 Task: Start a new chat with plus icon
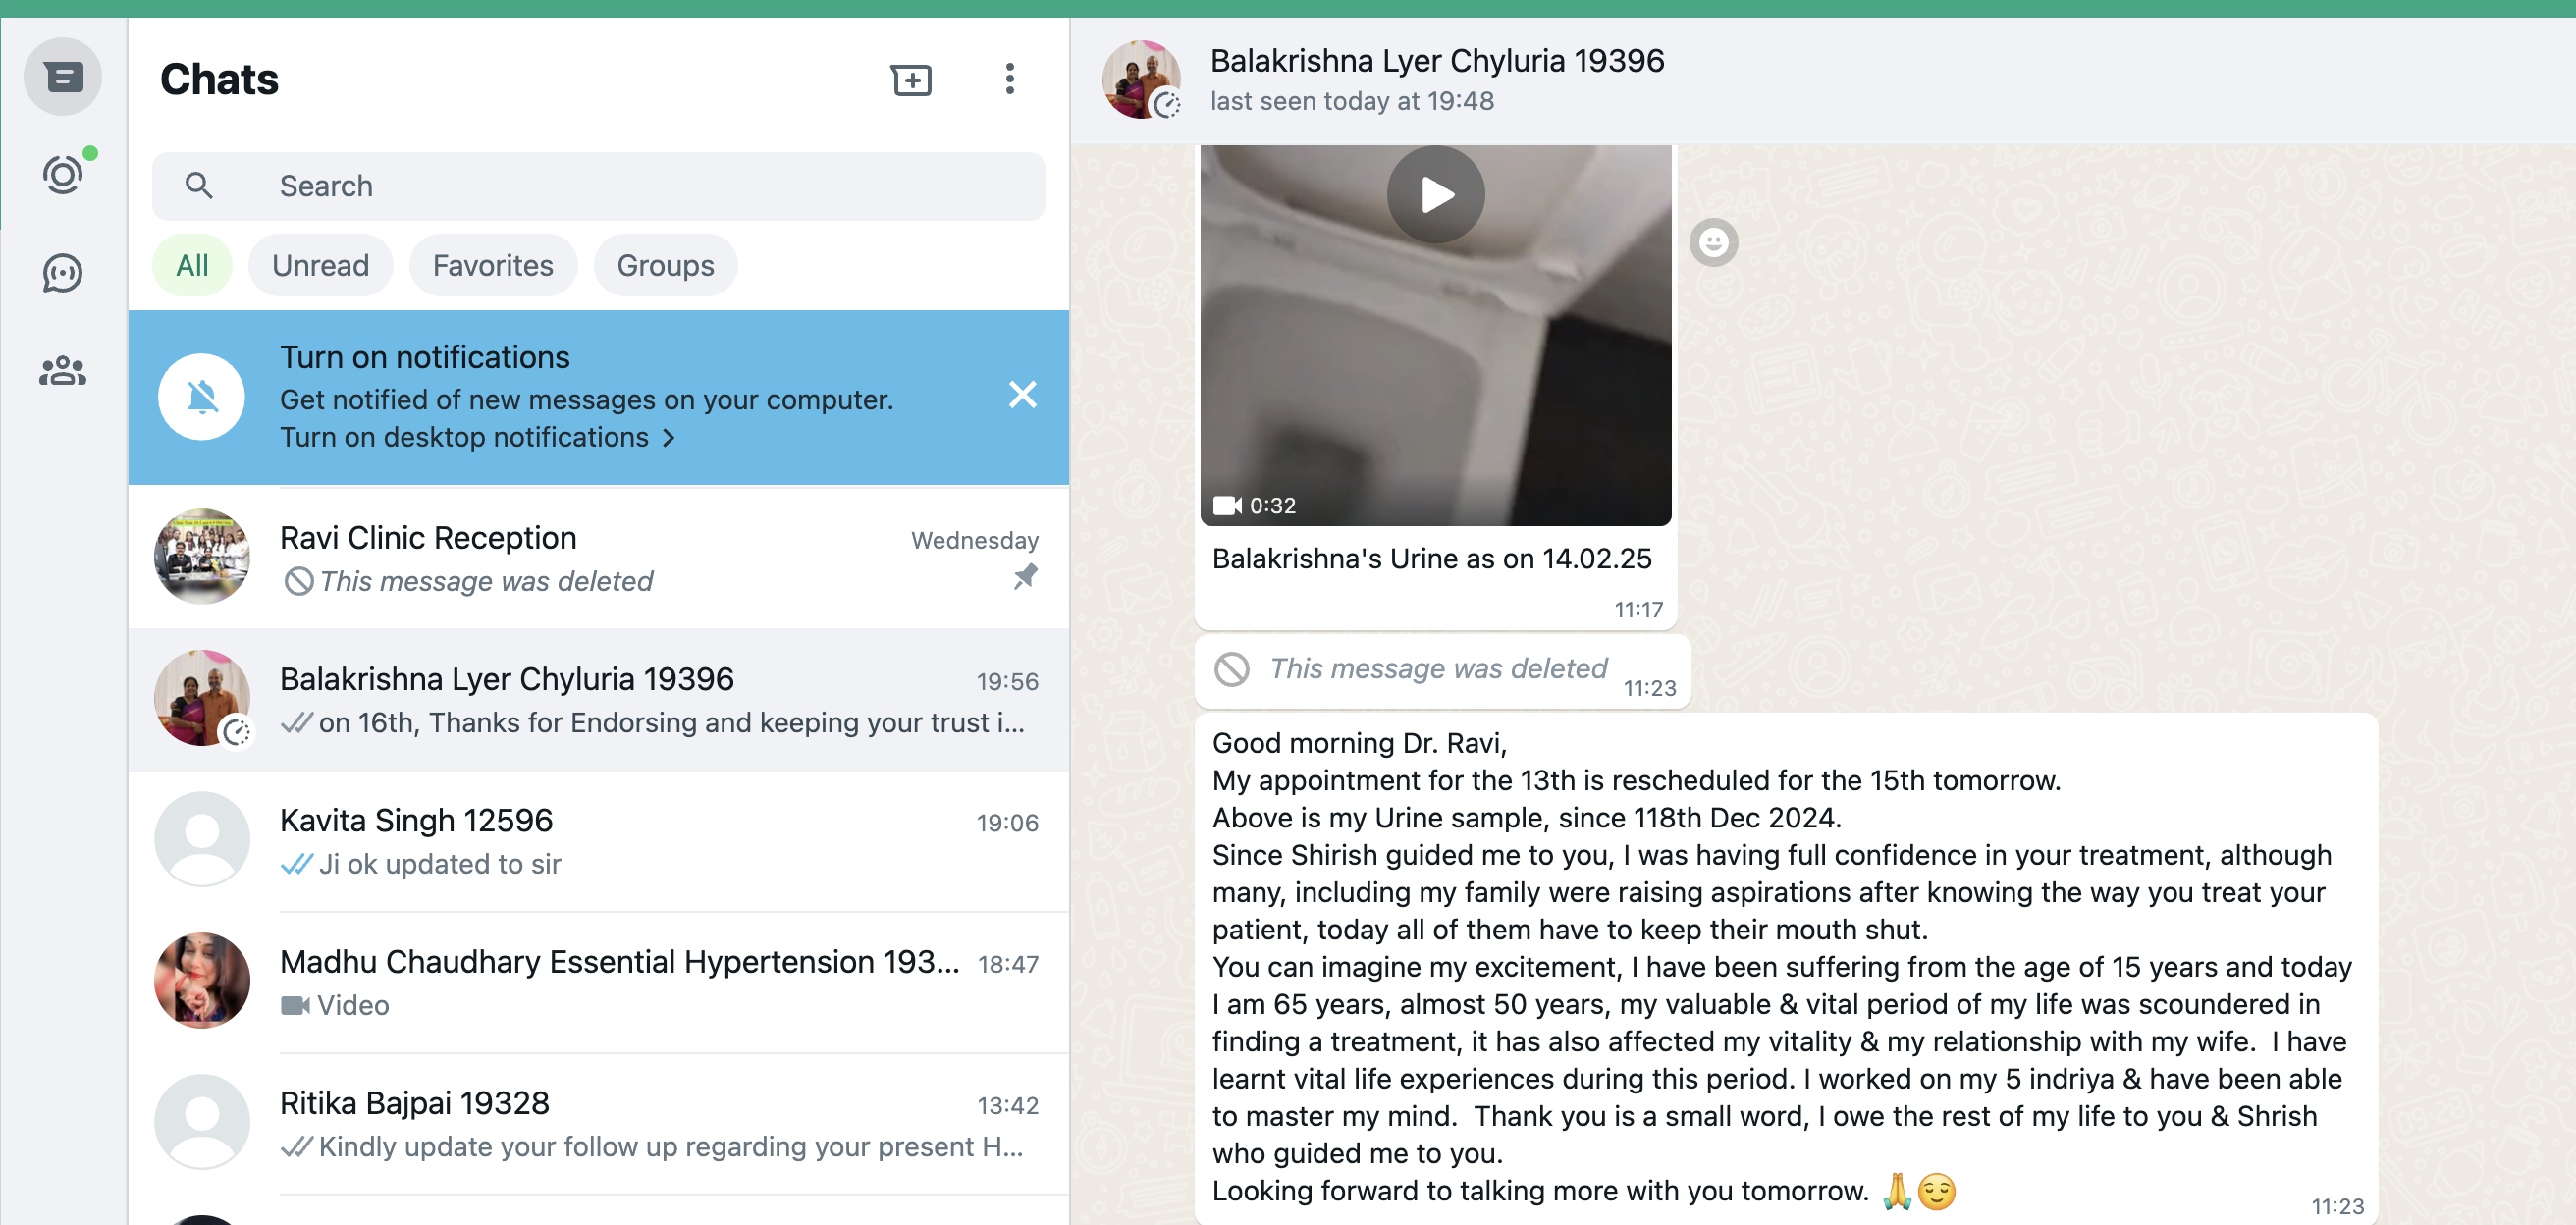pos(910,80)
